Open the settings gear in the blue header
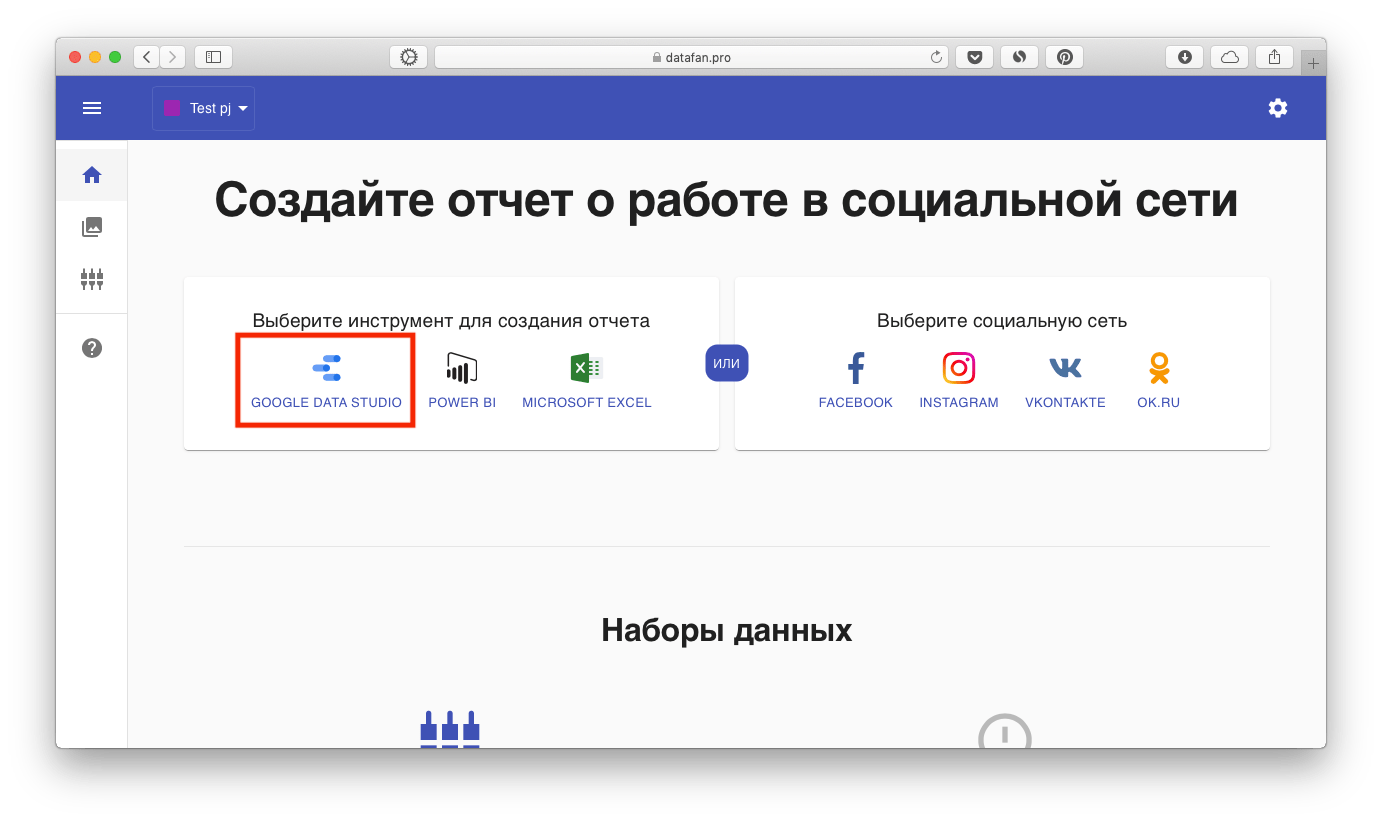This screenshot has width=1382, height=822. [x=1278, y=108]
